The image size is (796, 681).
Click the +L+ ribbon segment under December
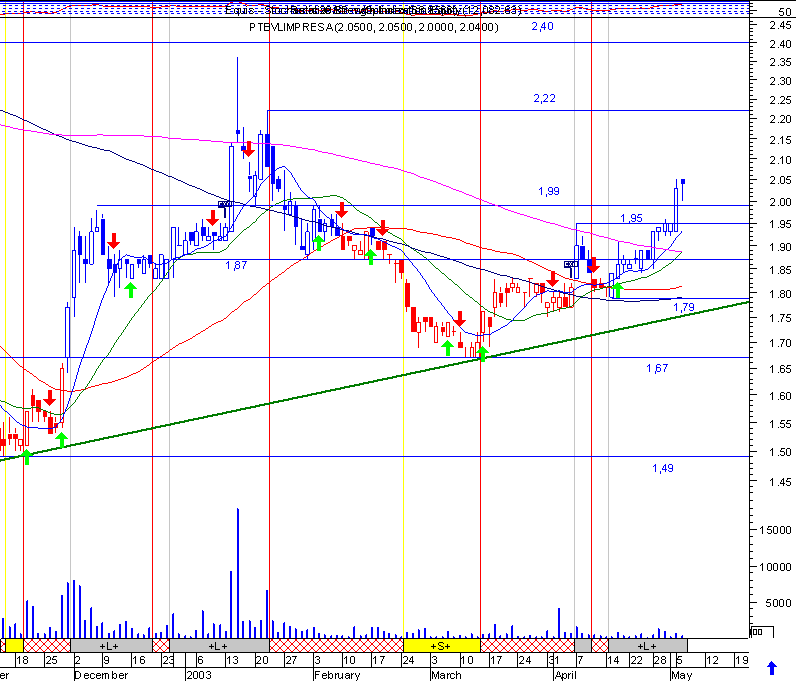point(111,646)
